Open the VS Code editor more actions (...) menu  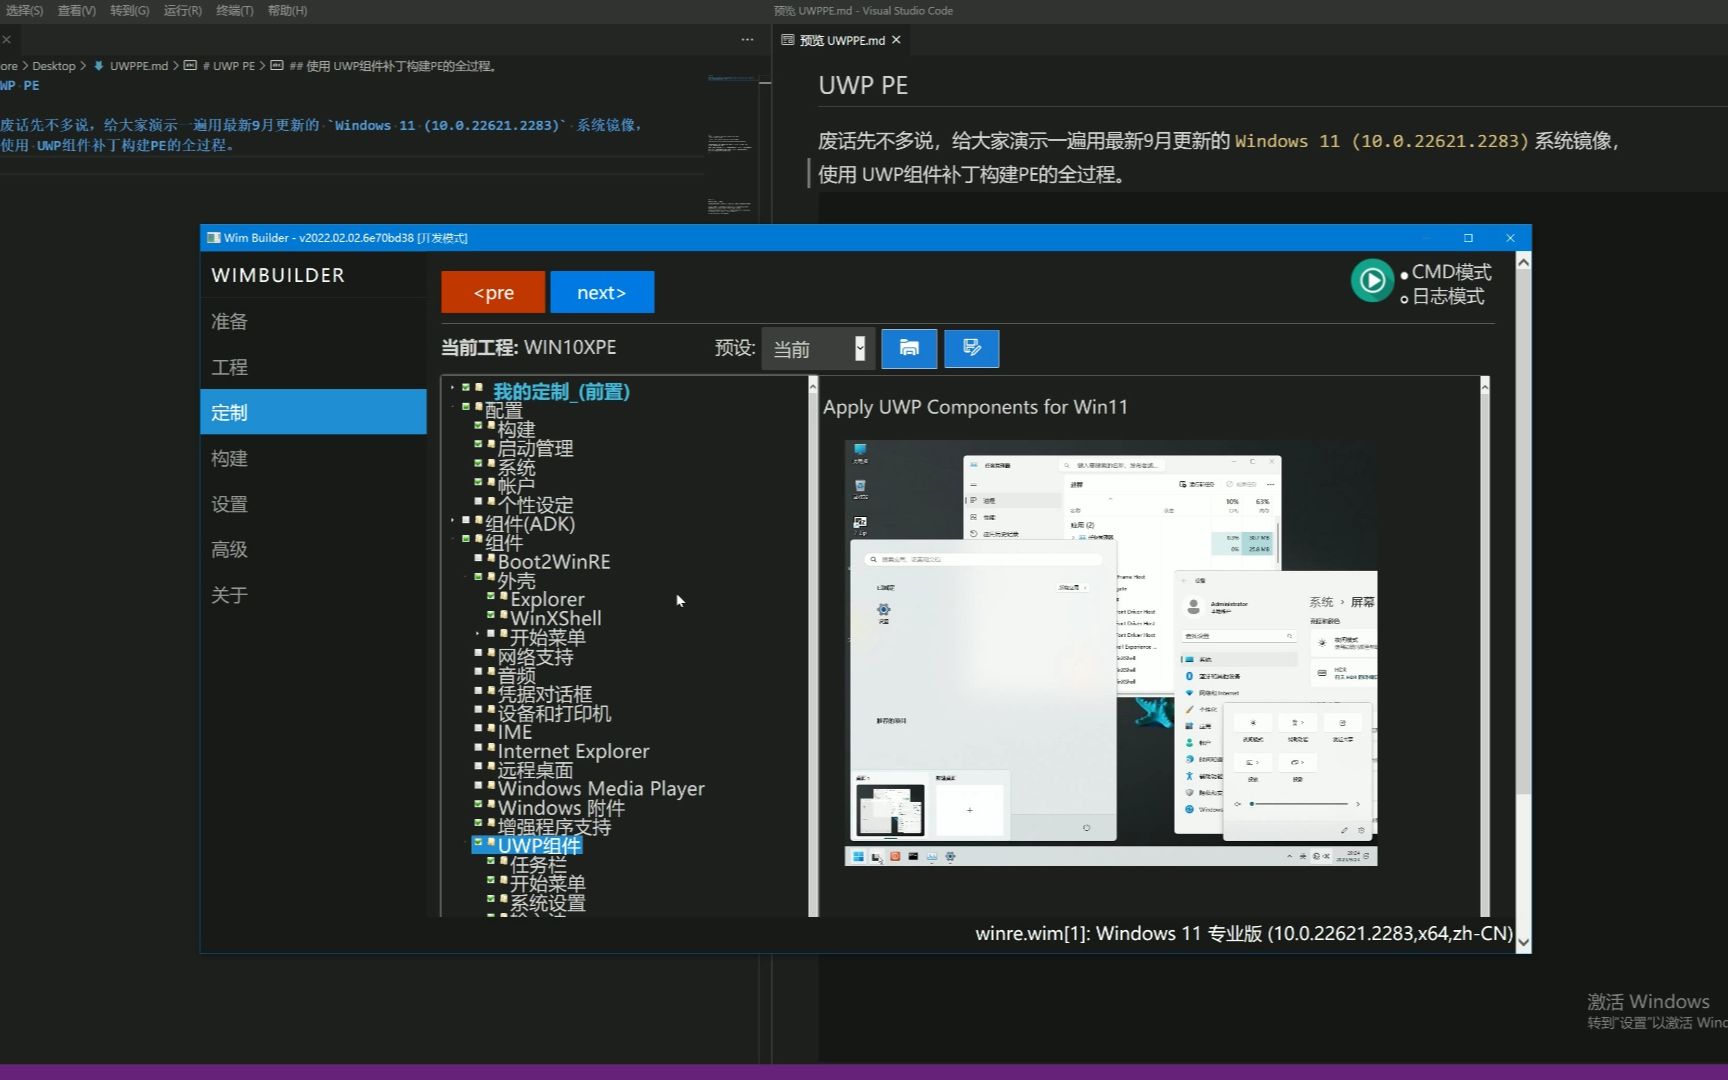coord(747,40)
